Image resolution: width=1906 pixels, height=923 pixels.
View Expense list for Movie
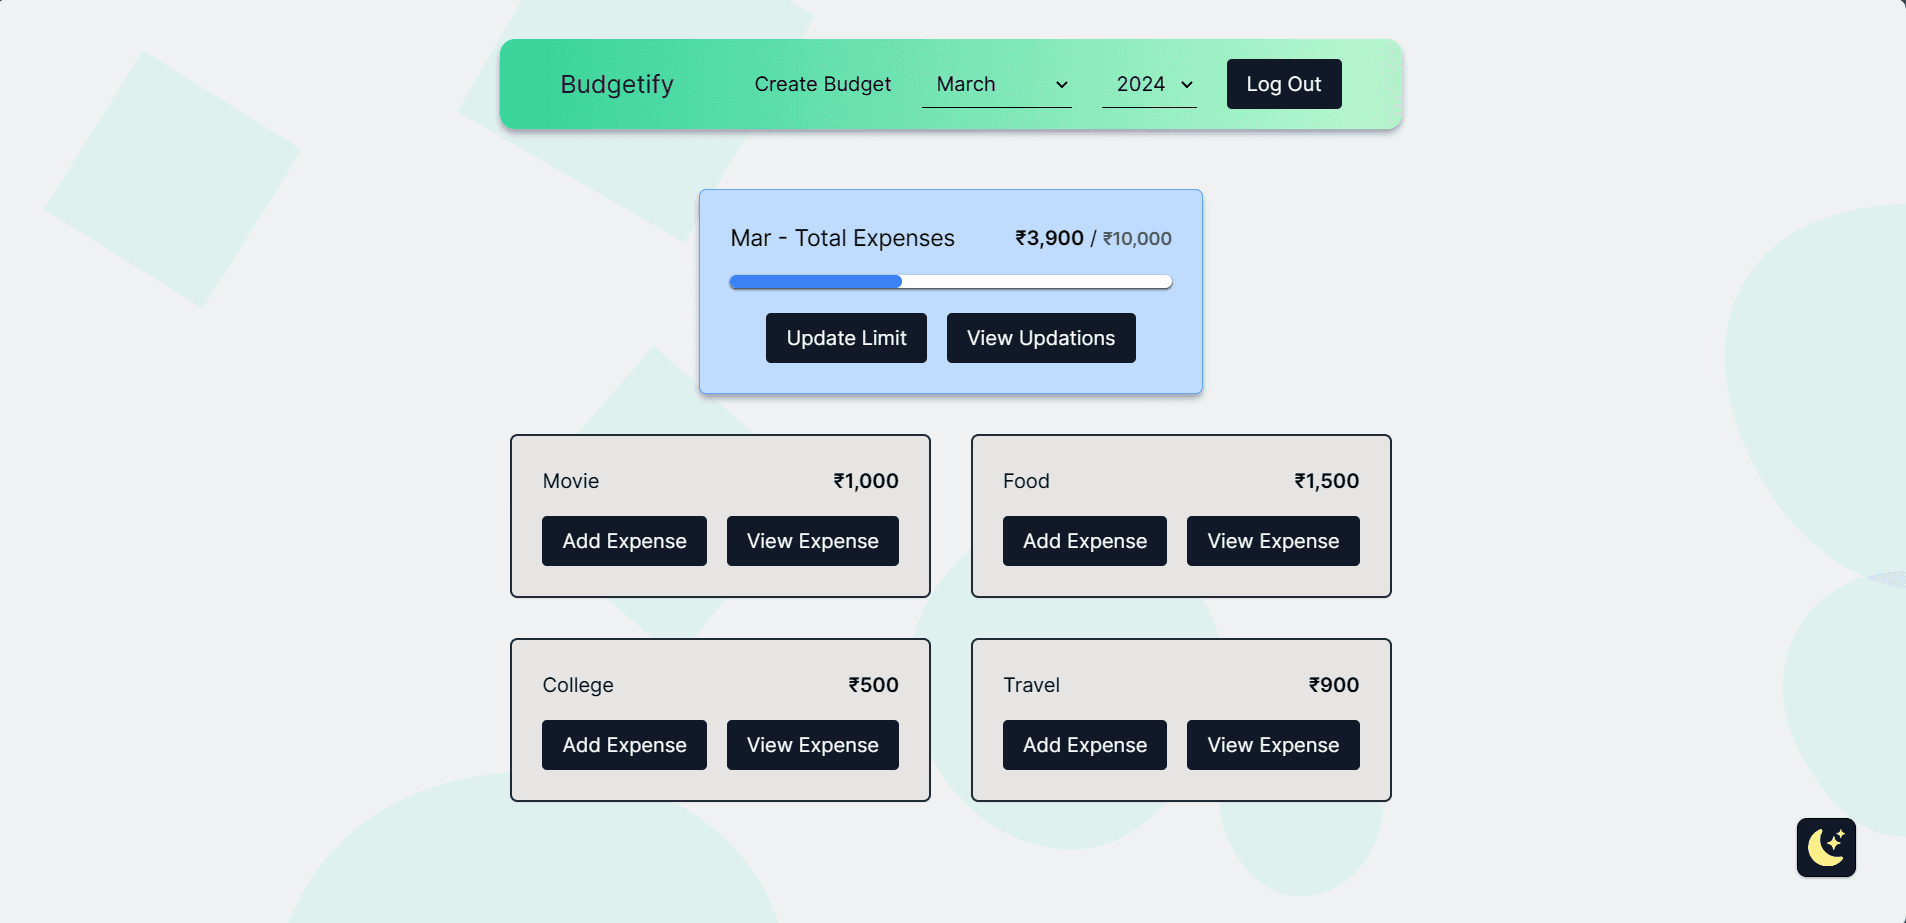point(813,541)
